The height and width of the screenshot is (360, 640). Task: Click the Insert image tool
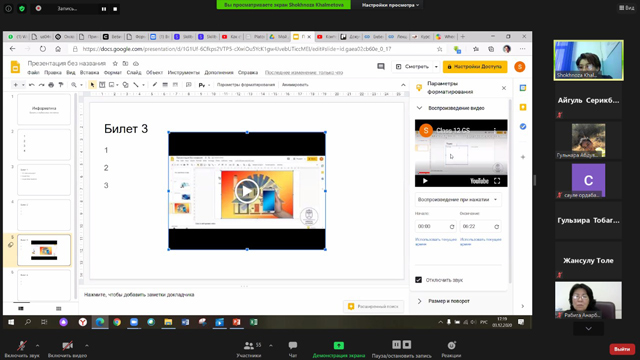[111, 85]
